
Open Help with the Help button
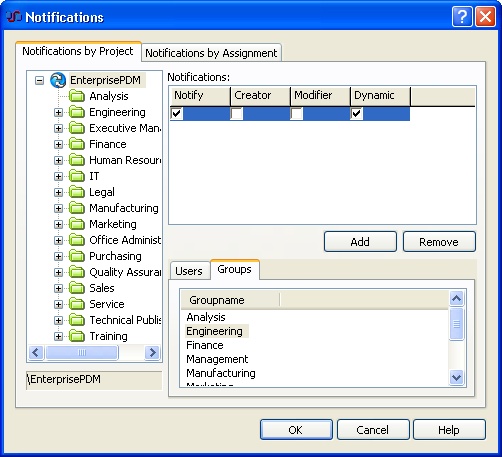pos(449,430)
